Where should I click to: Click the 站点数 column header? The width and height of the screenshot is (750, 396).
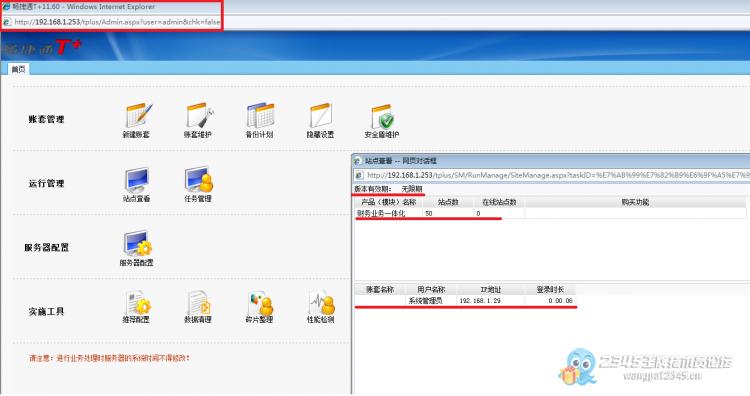point(448,202)
